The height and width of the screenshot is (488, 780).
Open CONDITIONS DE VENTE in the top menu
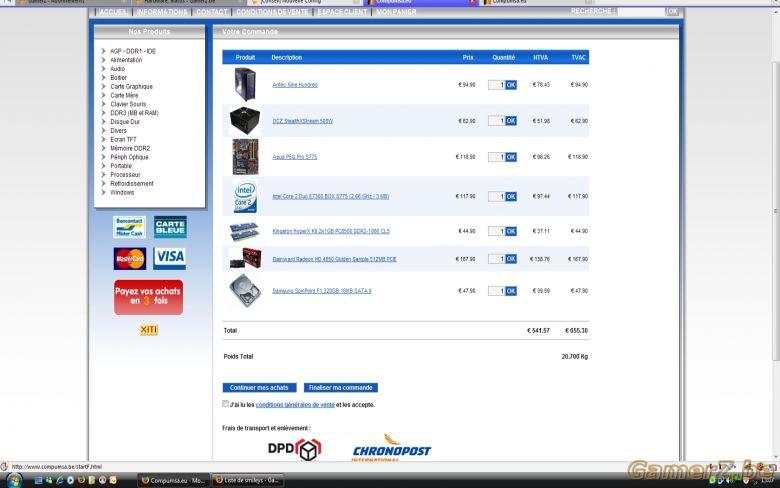click(x=272, y=12)
